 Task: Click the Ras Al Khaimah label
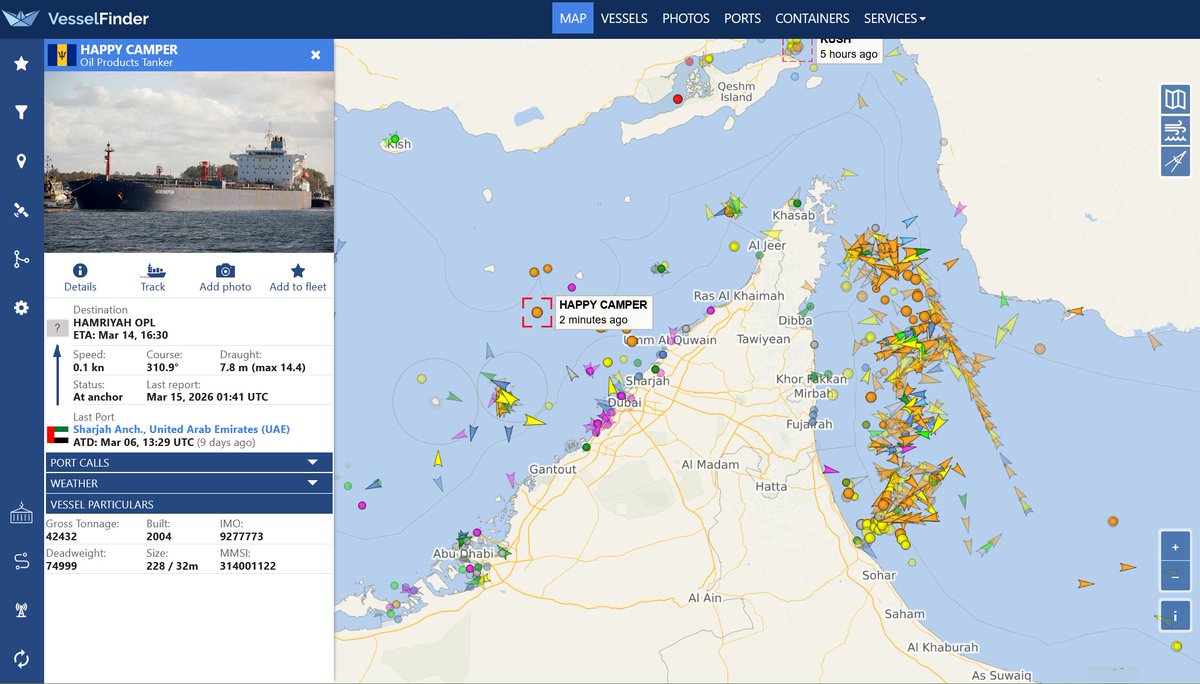click(739, 296)
